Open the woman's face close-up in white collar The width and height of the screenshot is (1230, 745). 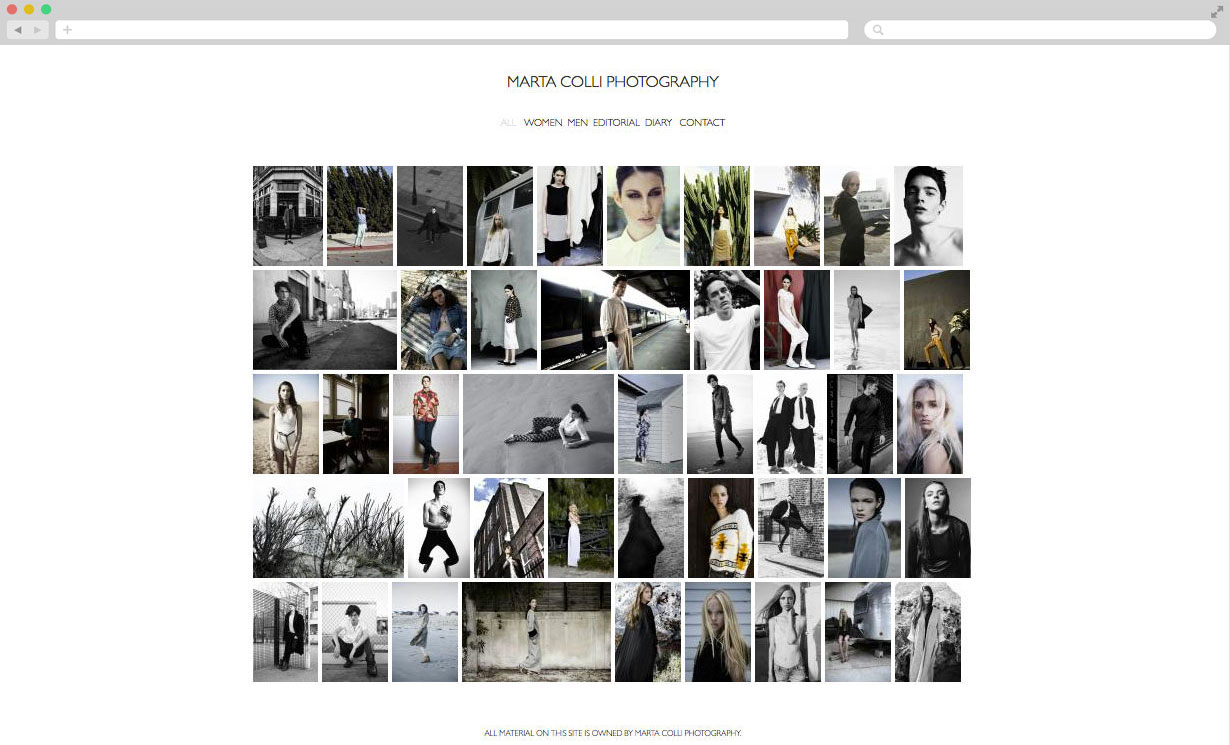tap(643, 216)
